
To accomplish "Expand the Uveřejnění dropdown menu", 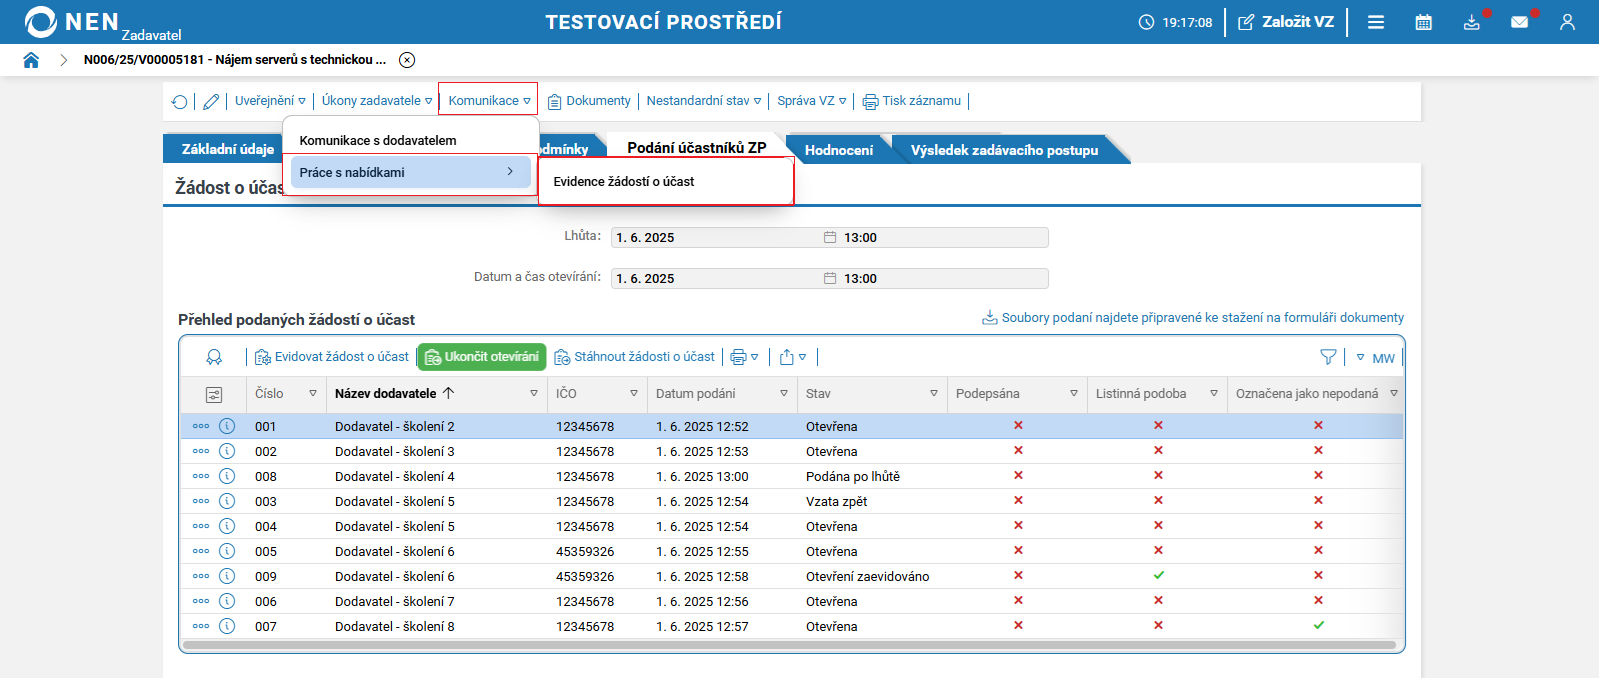I will tap(270, 101).
